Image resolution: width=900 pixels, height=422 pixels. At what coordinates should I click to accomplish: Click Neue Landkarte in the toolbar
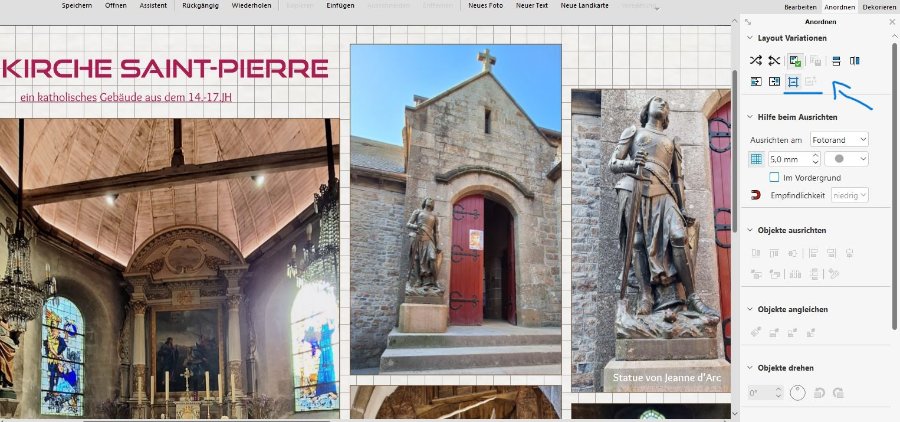584,6
